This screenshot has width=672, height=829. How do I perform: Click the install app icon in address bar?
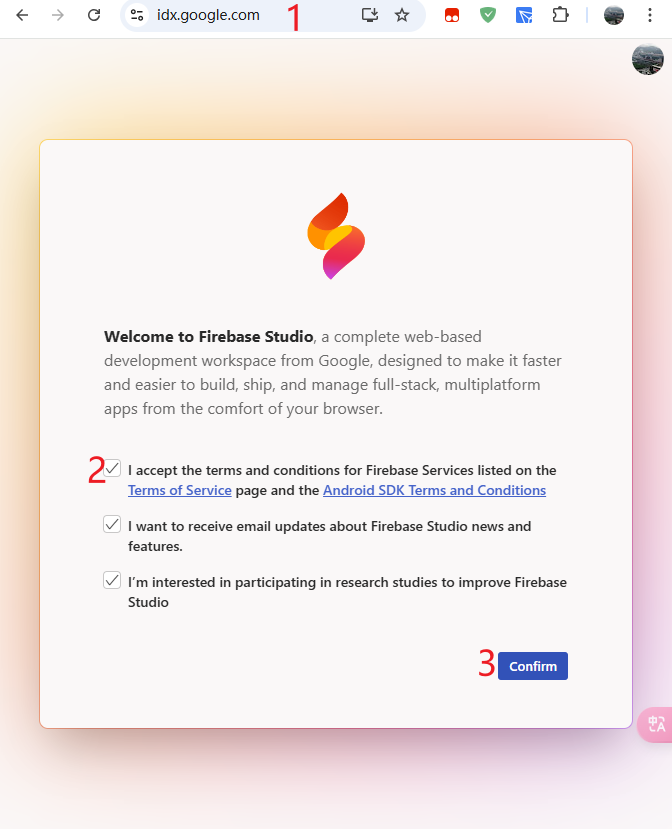(x=370, y=15)
